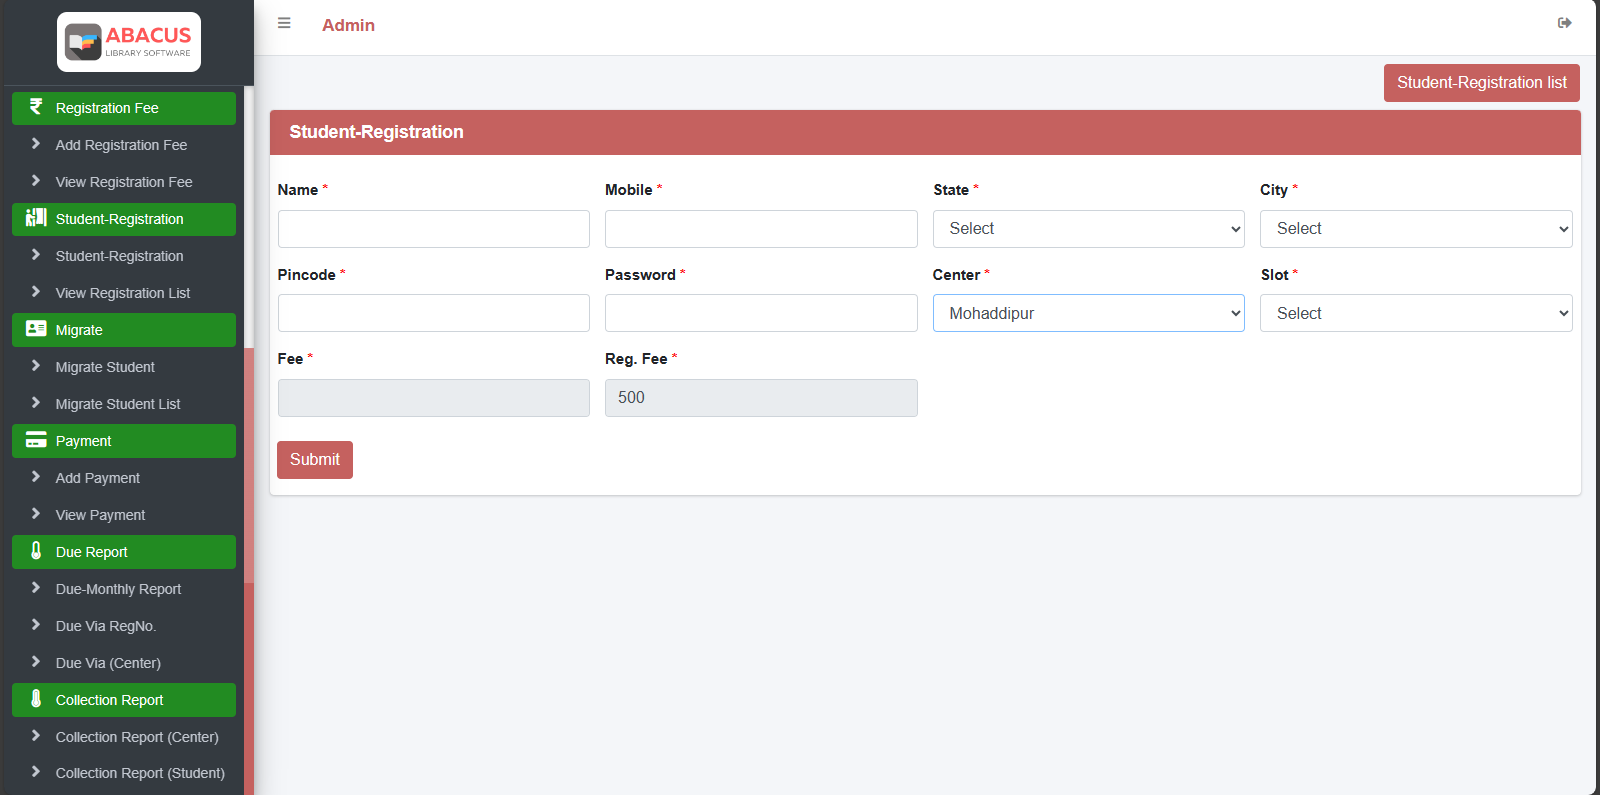Focus the Password input field
This screenshot has width=1600, height=795.
pyautogui.click(x=761, y=313)
